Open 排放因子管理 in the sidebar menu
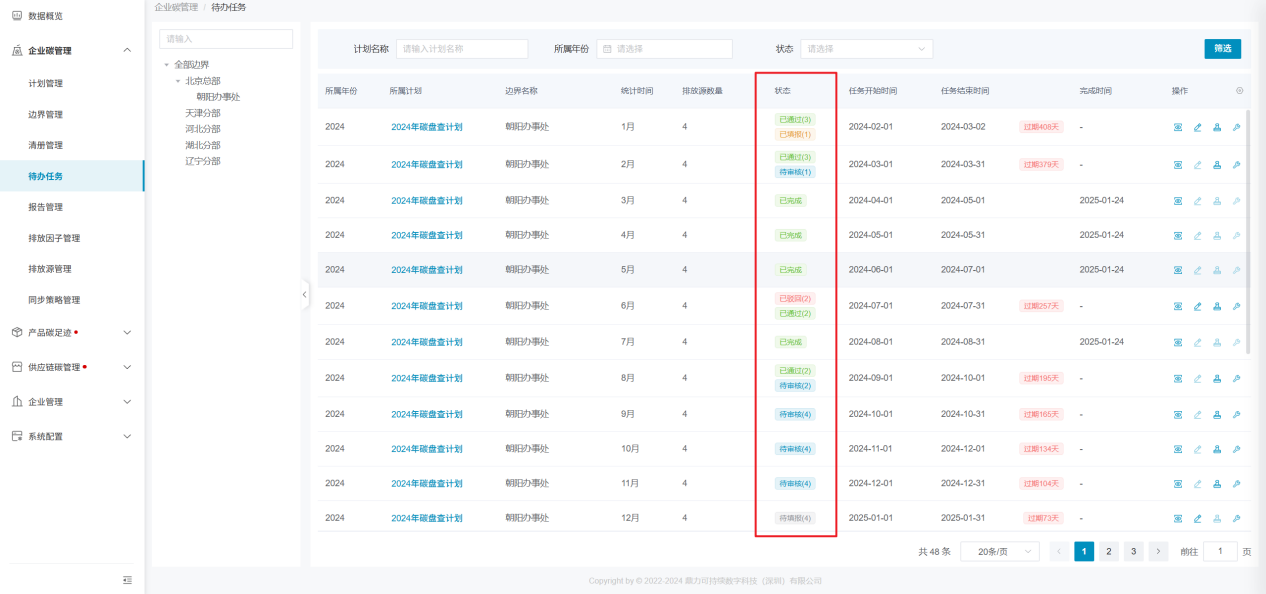The height and width of the screenshot is (594, 1266). tap(54, 238)
